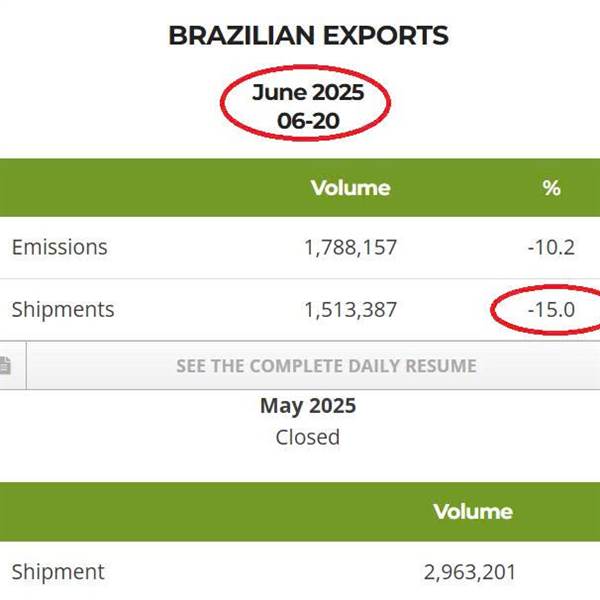This screenshot has width=600, height=600.
Task: Click Shipments volume 1,513,387
Action: coord(351,310)
